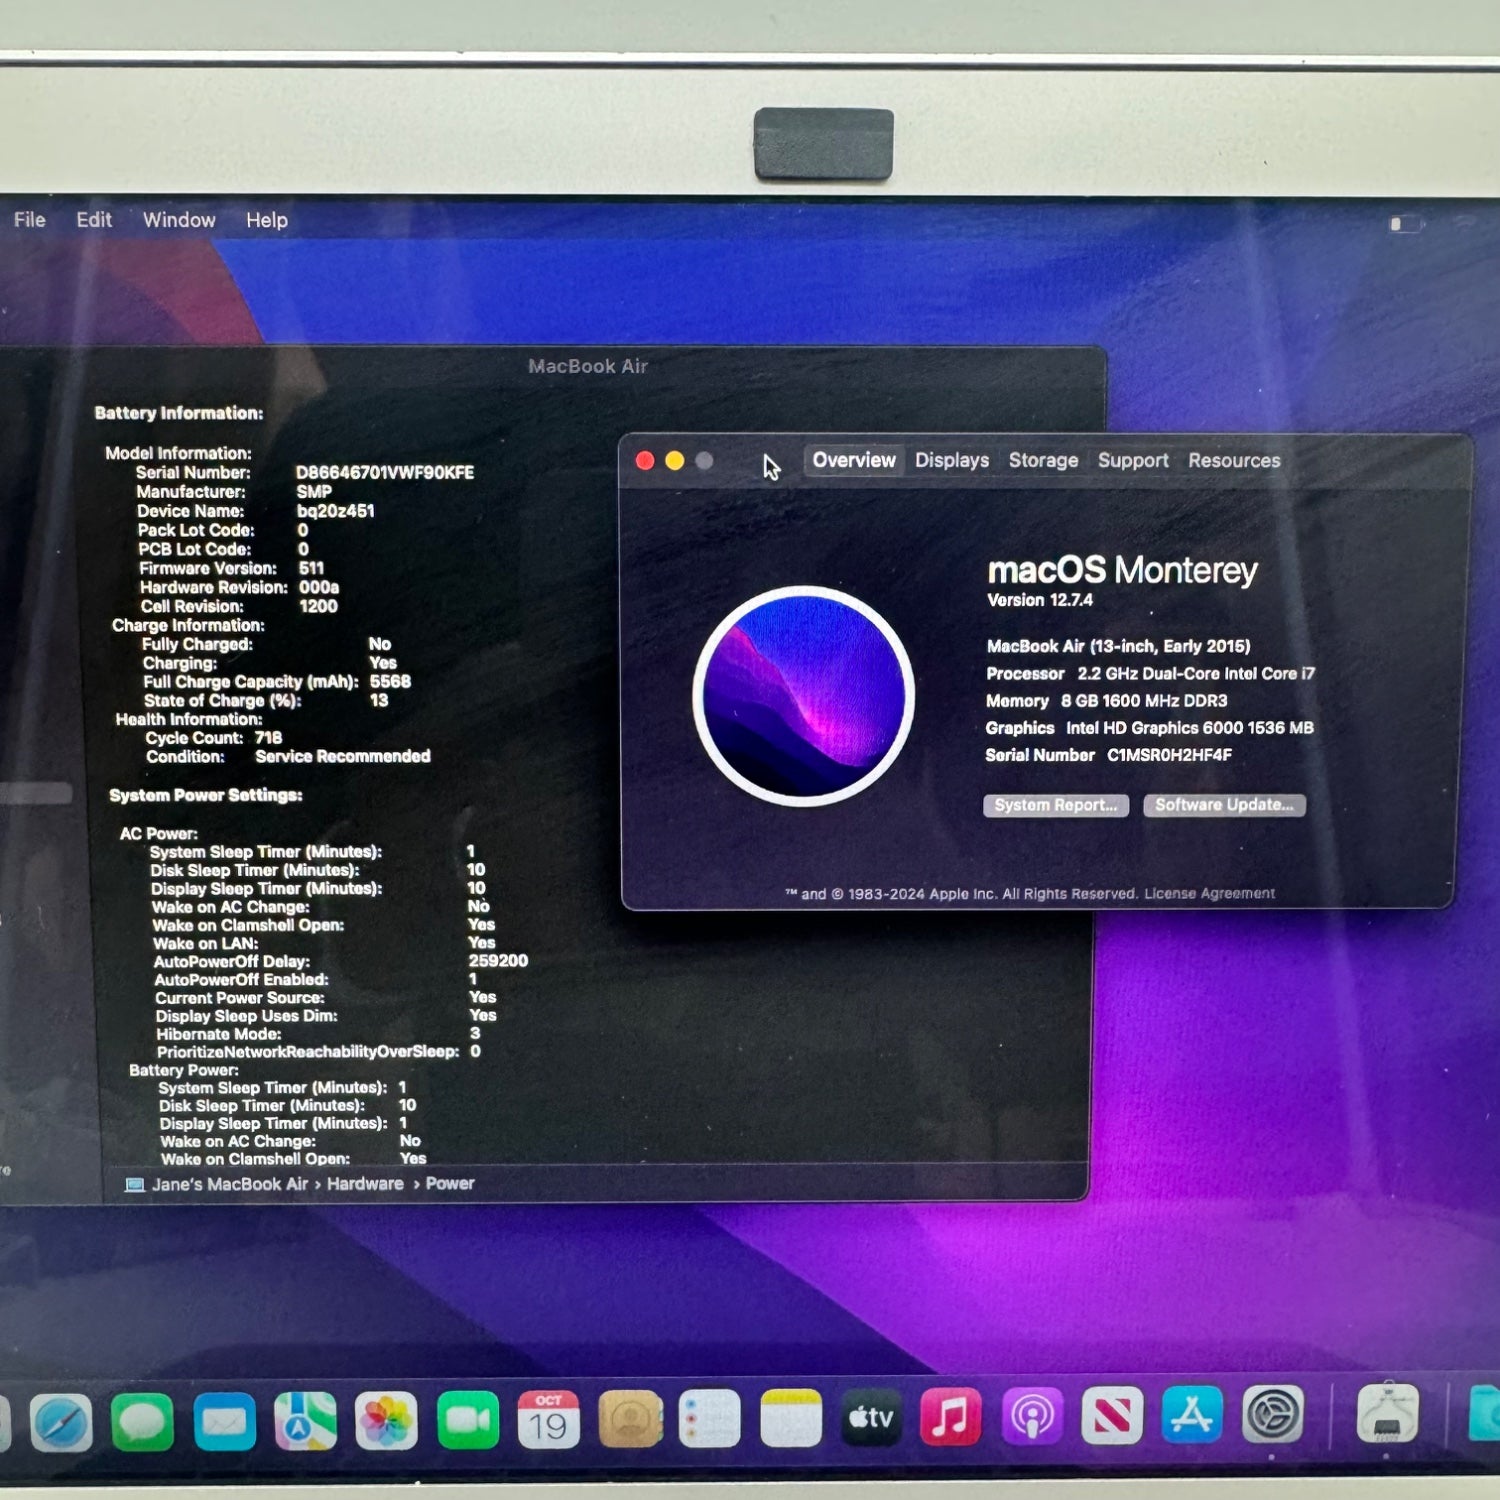This screenshot has width=1500, height=1500.
Task: Open the Calendar showing Oct 19
Action: click(x=548, y=1420)
